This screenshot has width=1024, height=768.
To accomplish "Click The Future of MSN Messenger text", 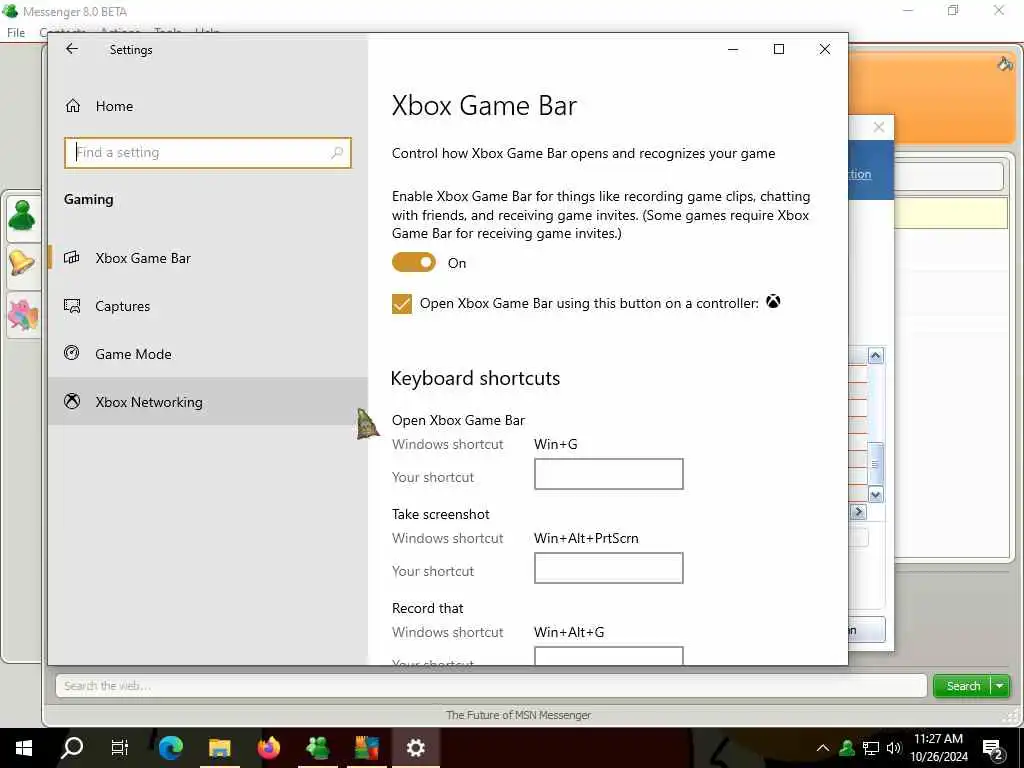I will tap(519, 715).
